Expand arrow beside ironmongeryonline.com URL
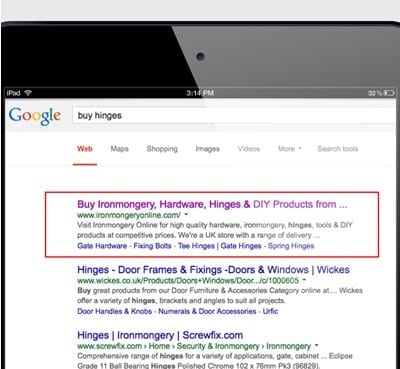Screen dimensions: 400x369 tap(186, 214)
